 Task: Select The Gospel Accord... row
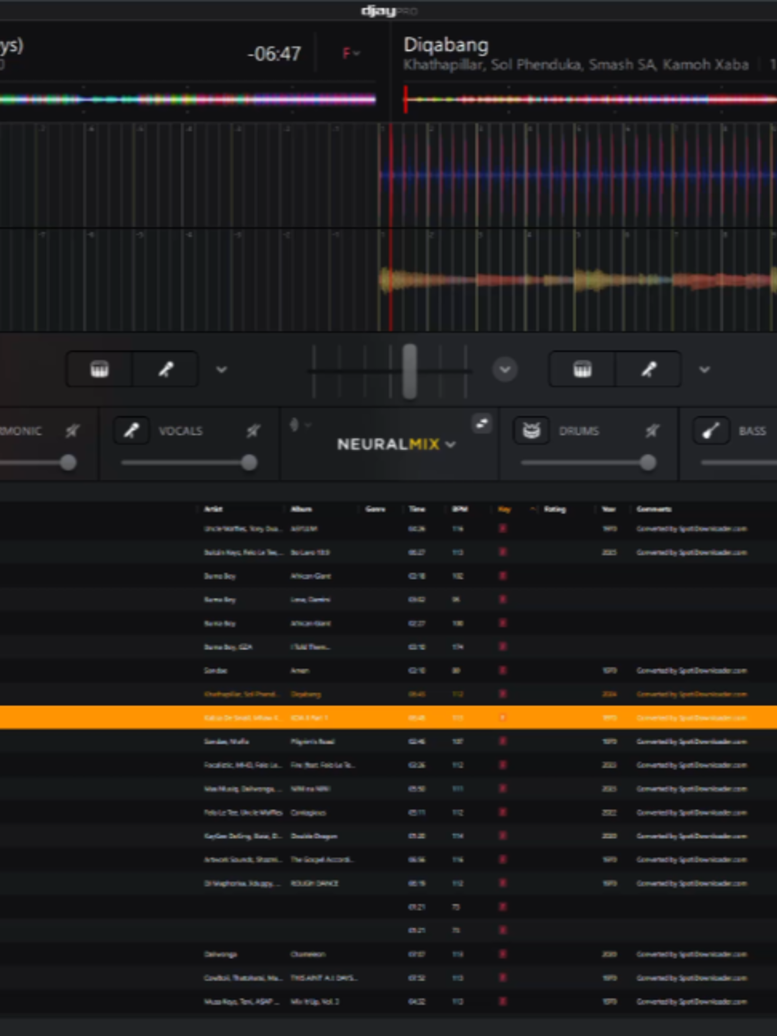[388, 860]
